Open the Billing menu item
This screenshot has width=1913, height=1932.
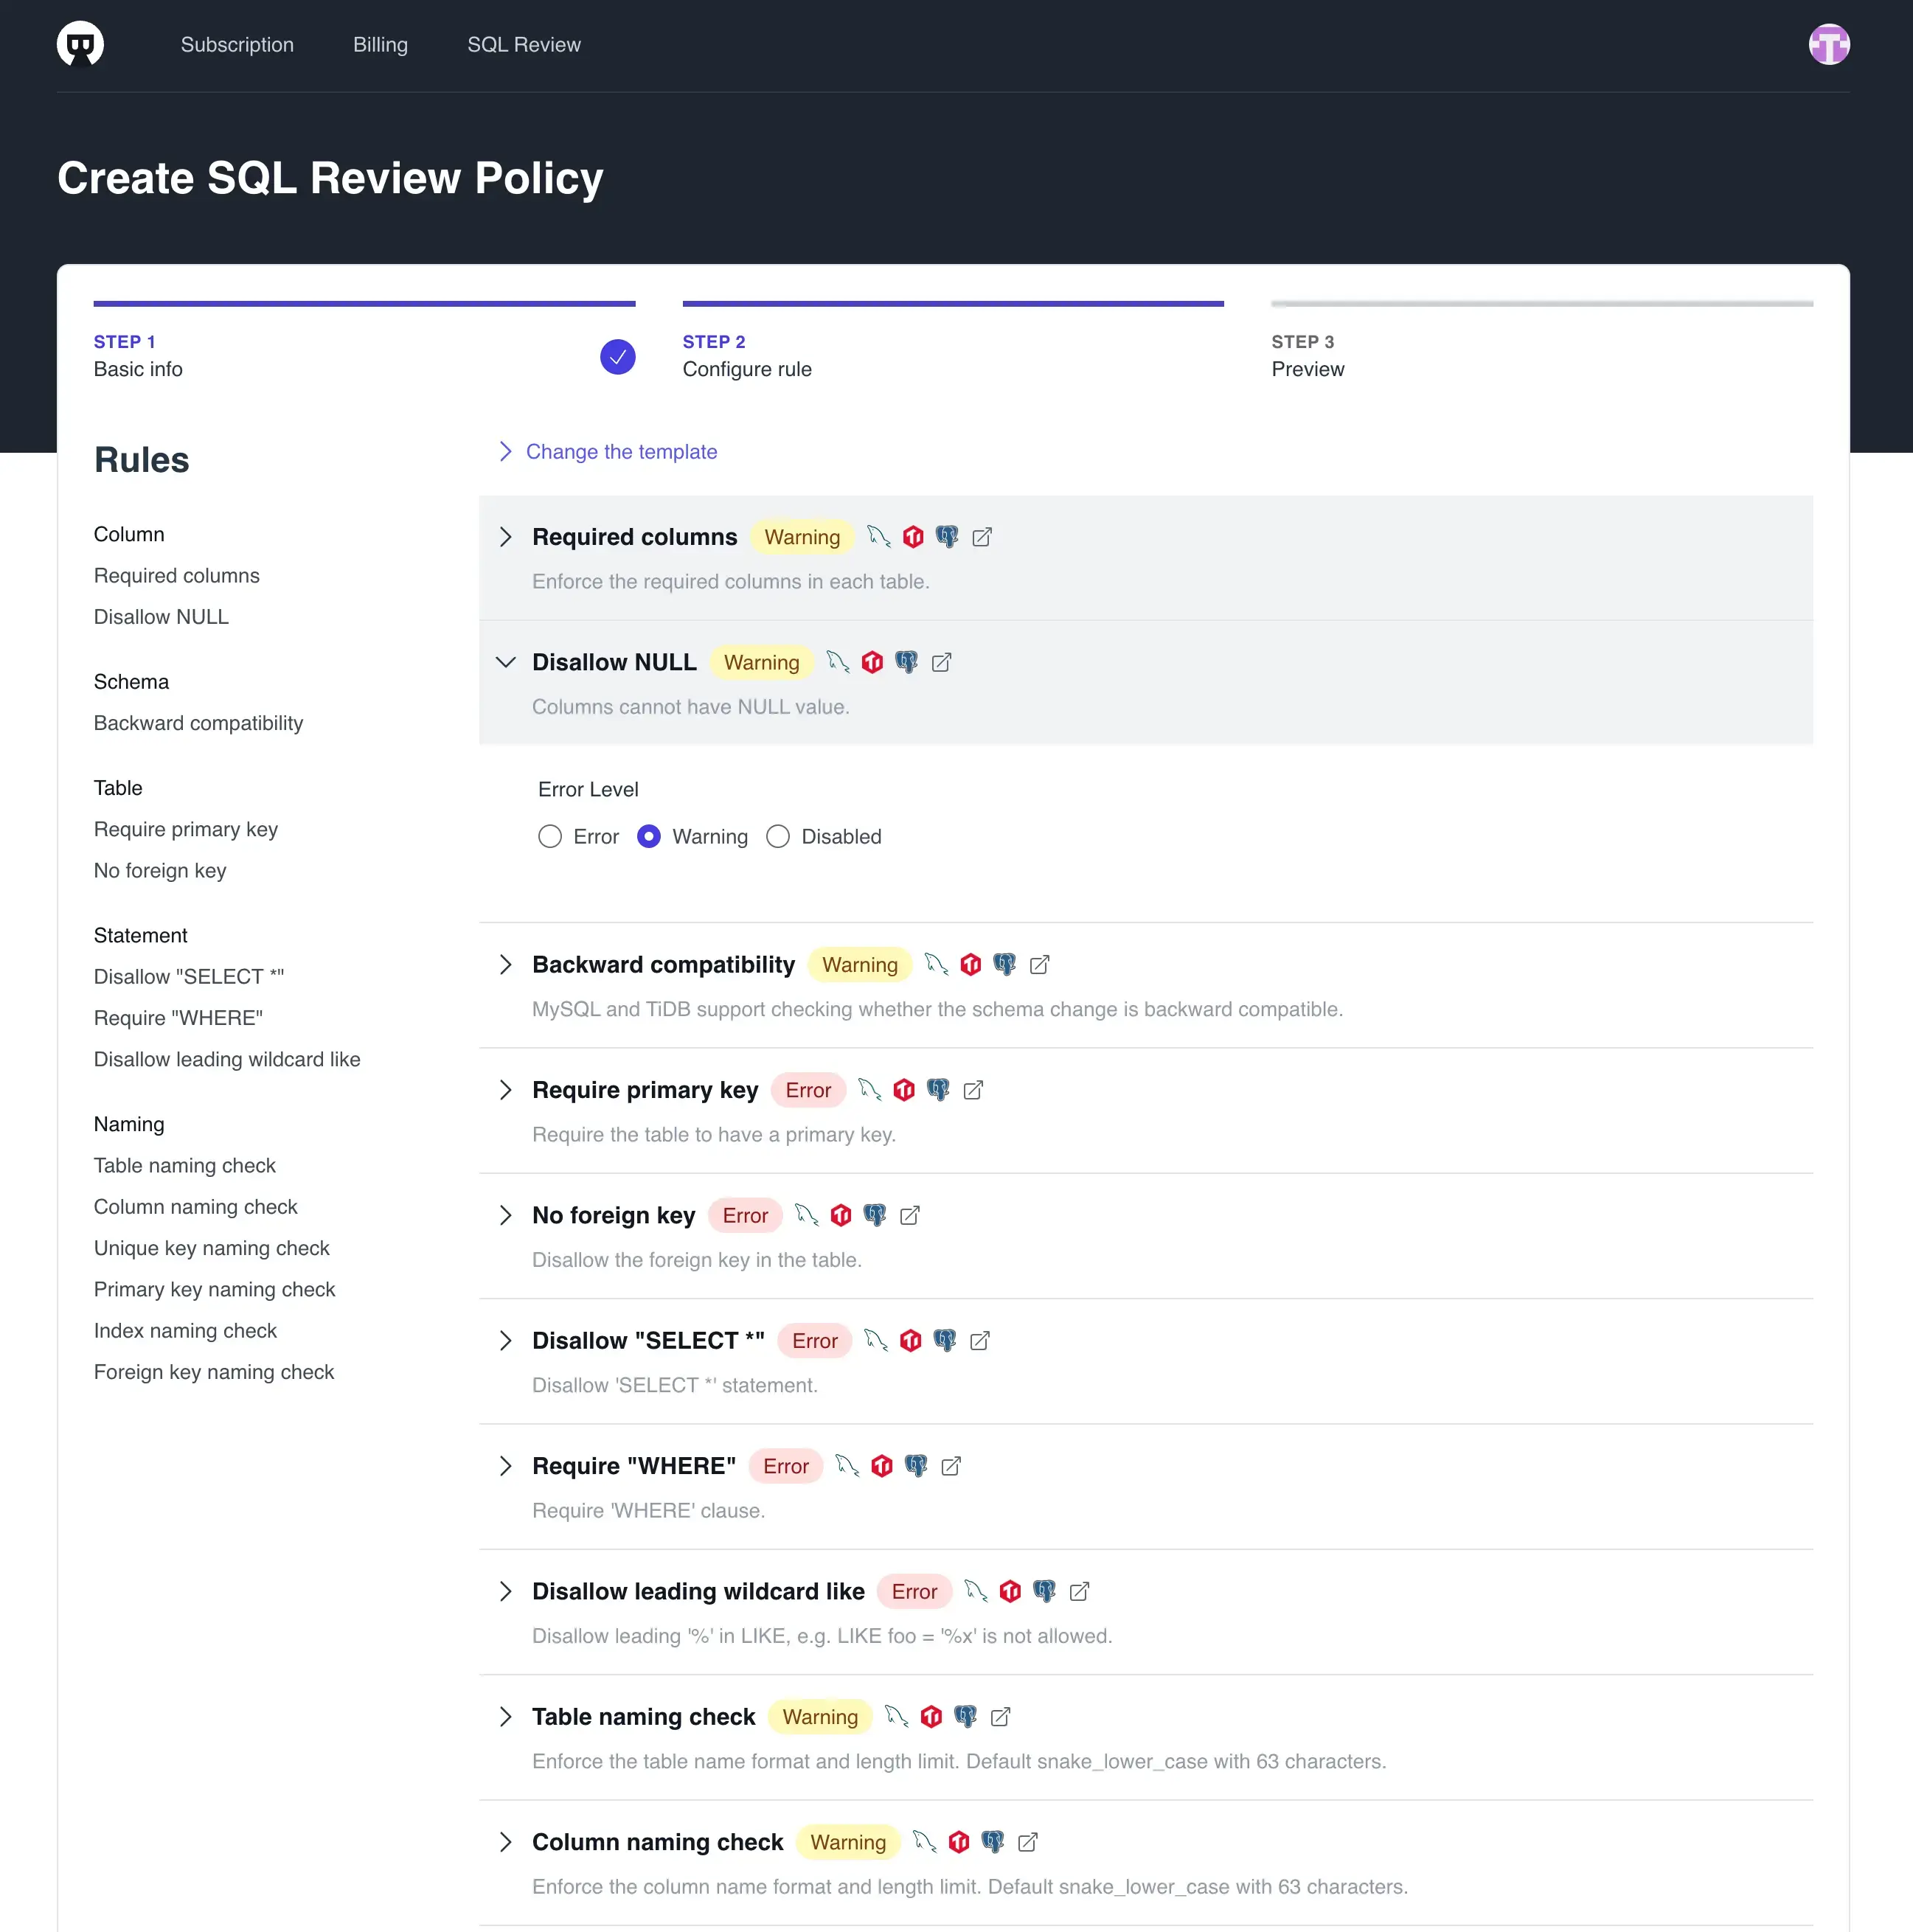click(380, 44)
